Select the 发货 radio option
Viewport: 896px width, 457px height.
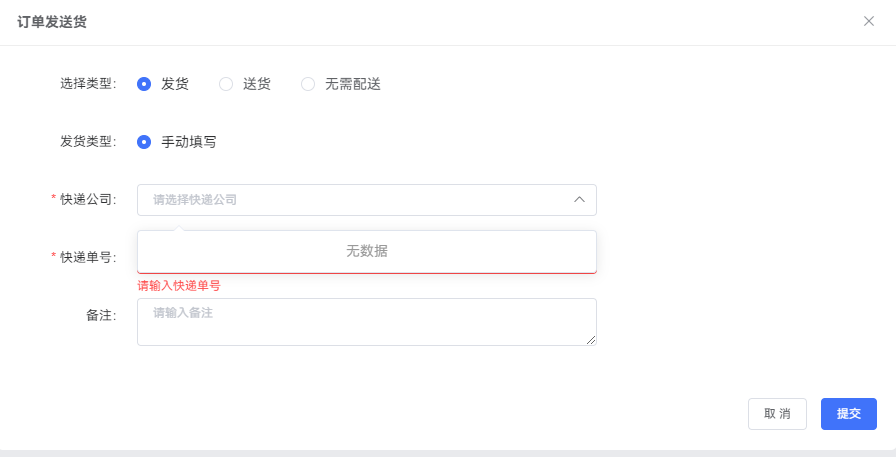pyautogui.click(x=144, y=84)
